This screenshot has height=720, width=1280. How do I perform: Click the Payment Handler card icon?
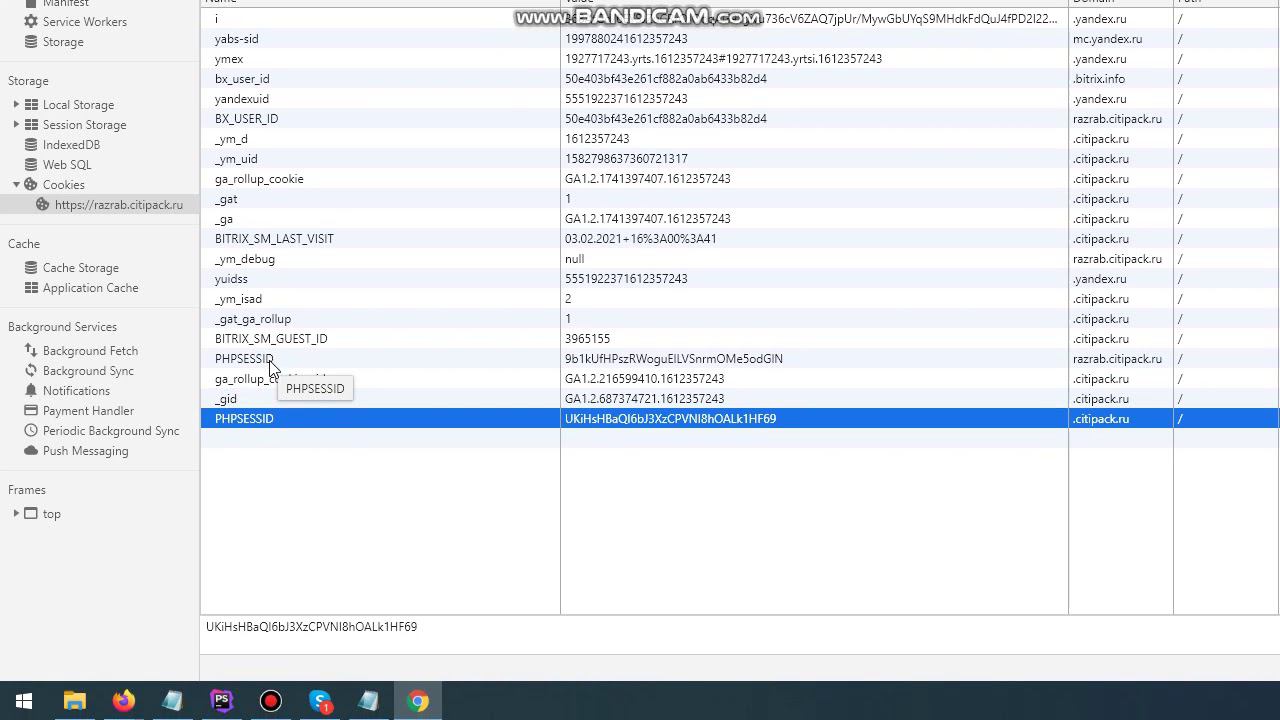(x=31, y=410)
